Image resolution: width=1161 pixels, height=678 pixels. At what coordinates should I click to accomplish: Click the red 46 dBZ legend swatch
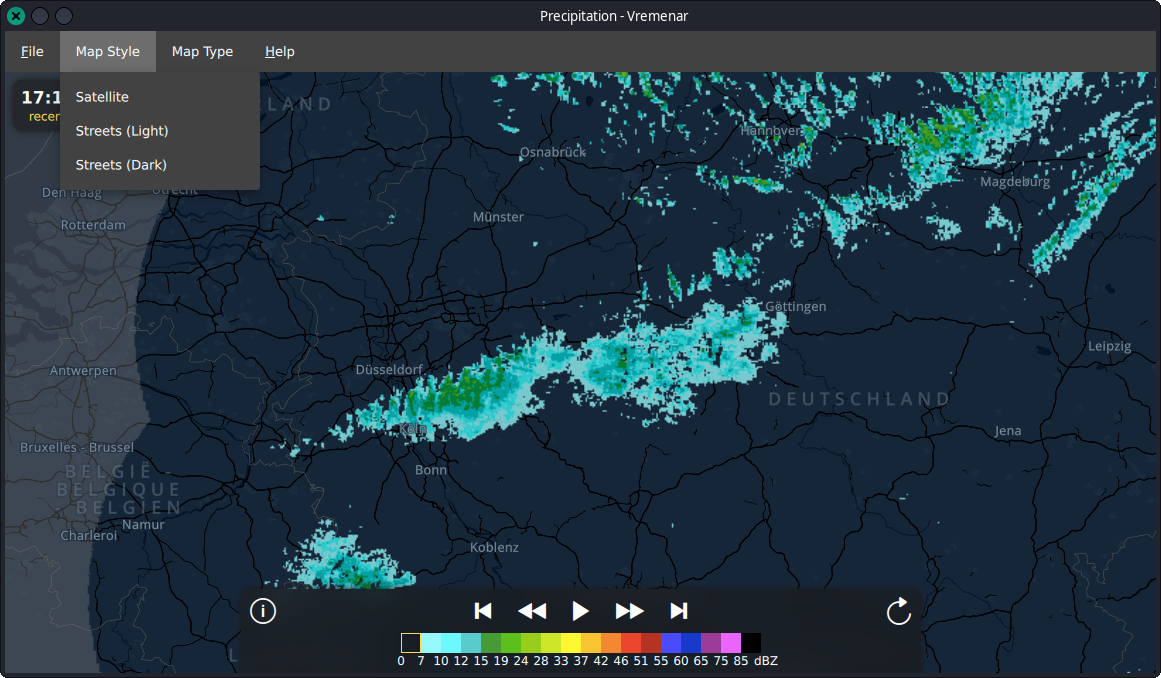point(631,643)
